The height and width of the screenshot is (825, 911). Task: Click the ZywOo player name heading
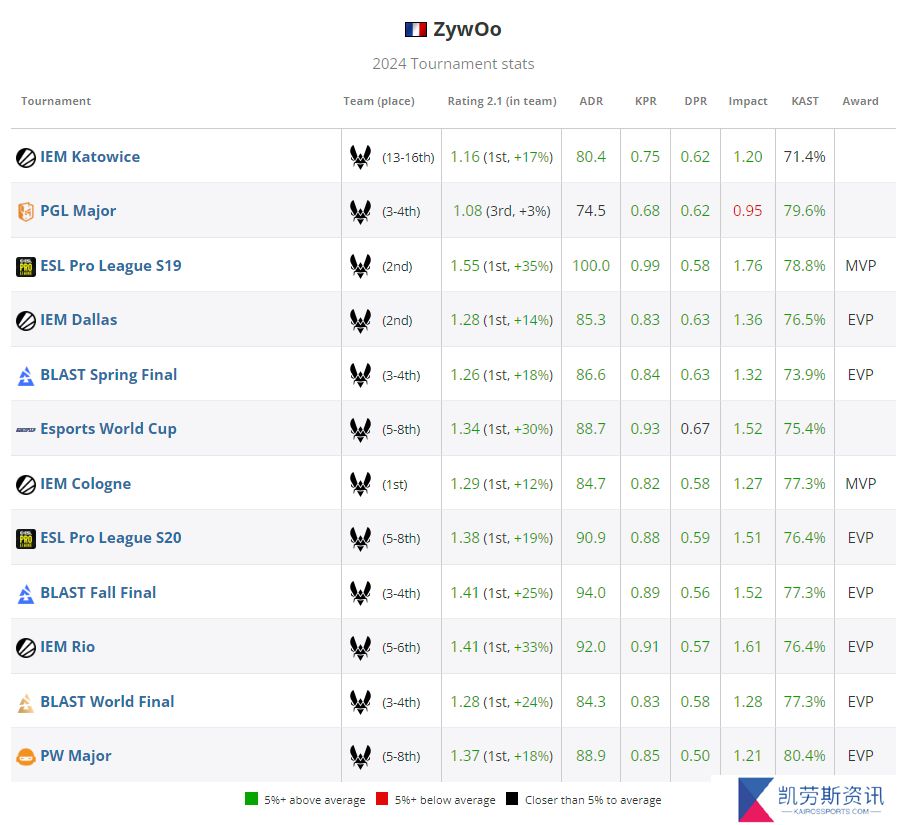point(467,29)
